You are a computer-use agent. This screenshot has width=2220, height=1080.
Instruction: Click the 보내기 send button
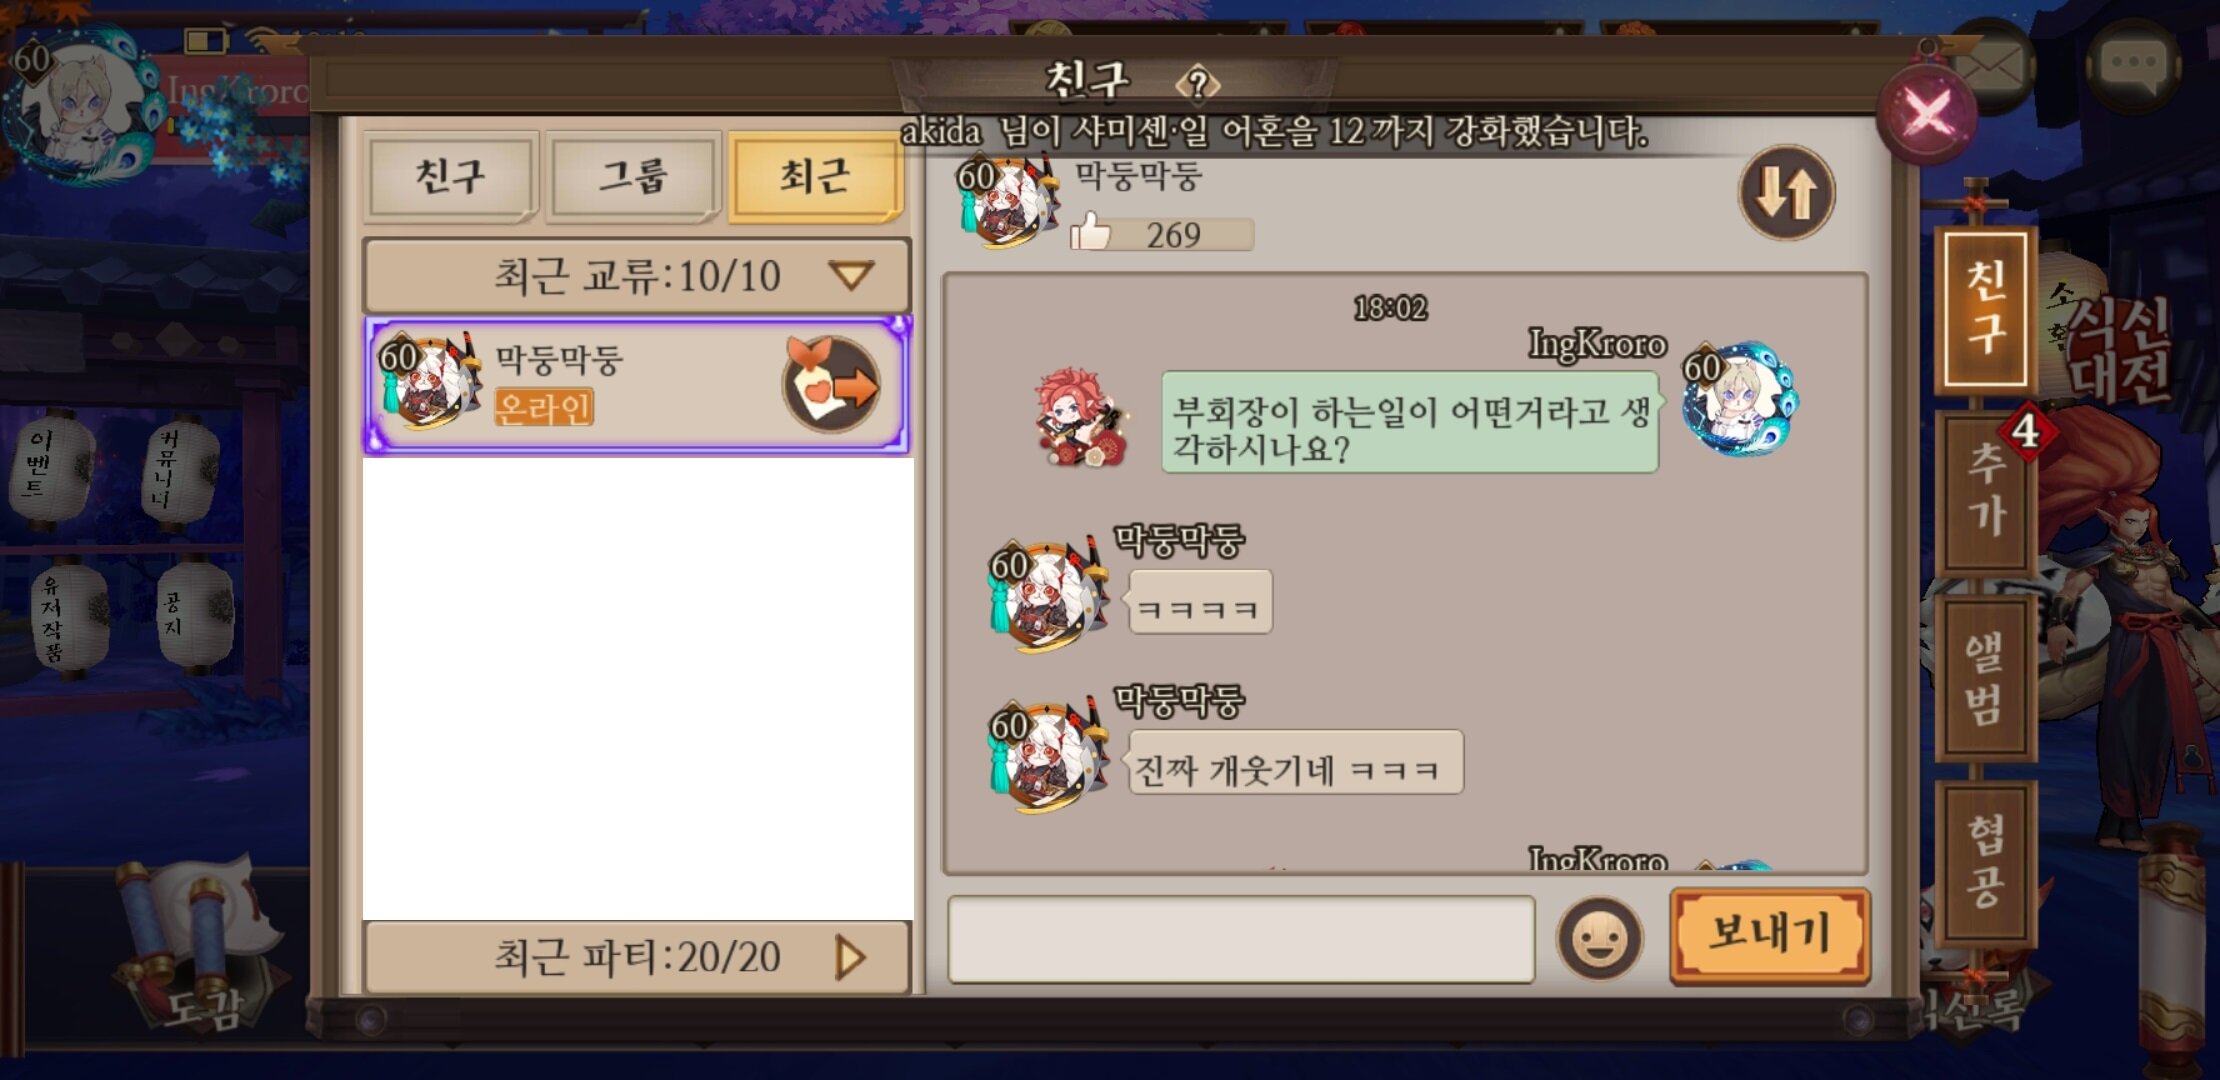pos(1769,934)
